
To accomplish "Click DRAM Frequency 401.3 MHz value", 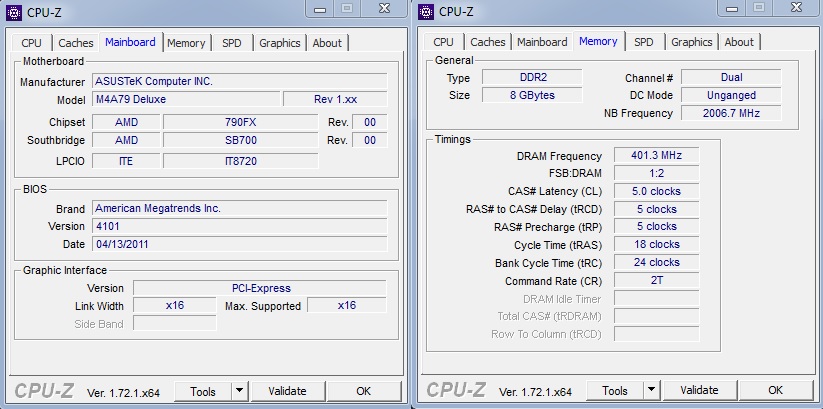I will pyautogui.click(x=657, y=155).
